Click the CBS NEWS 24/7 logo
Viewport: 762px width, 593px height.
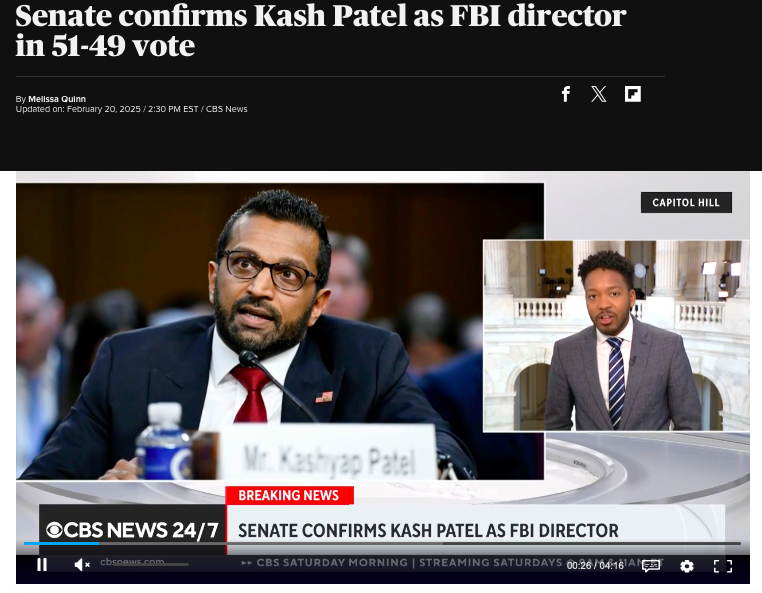point(132,530)
